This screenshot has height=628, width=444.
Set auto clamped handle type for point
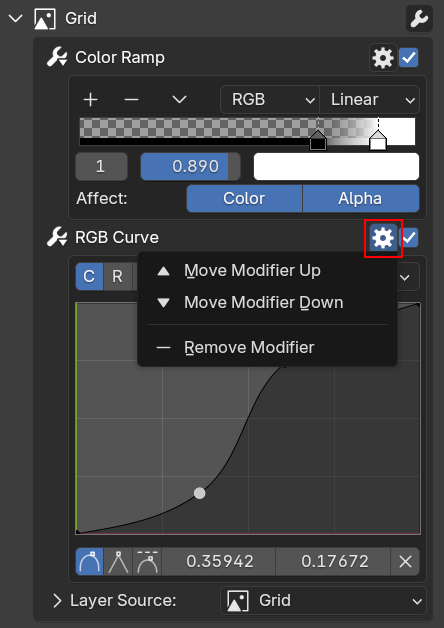(x=147, y=562)
